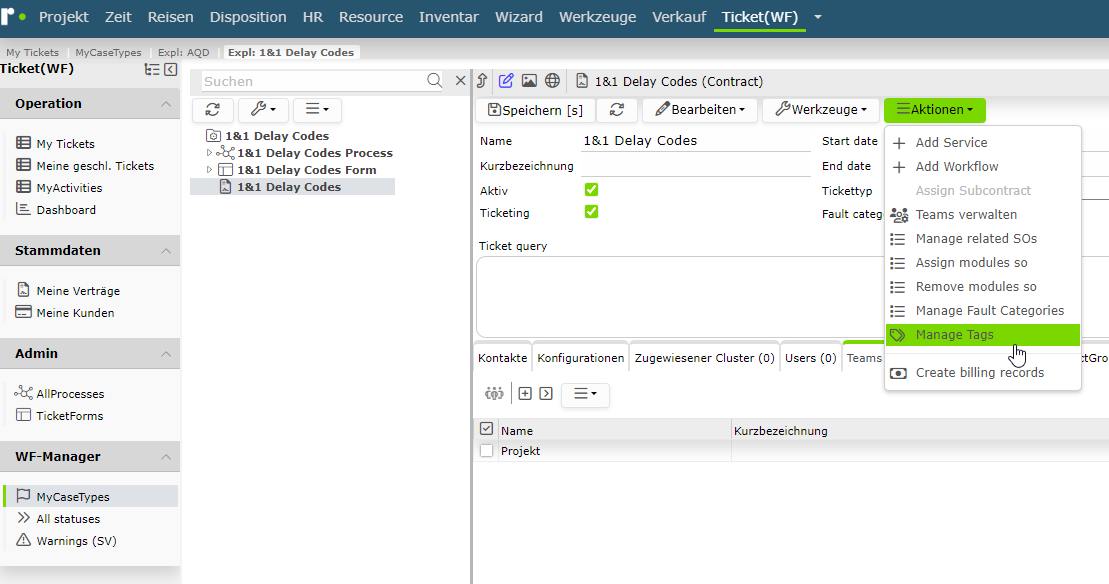Select Add Workflow from the menu
The width and height of the screenshot is (1109, 584).
(x=983, y=167)
